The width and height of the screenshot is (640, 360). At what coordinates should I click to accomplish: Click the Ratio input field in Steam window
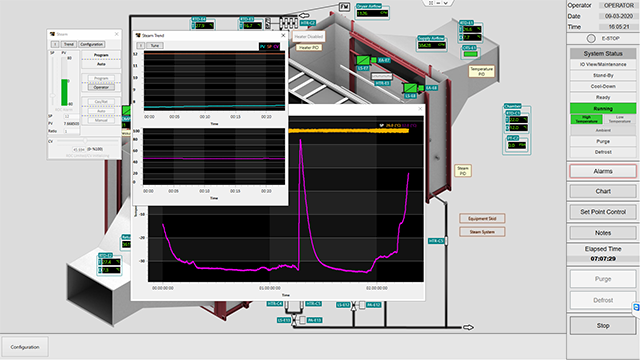coord(71,131)
